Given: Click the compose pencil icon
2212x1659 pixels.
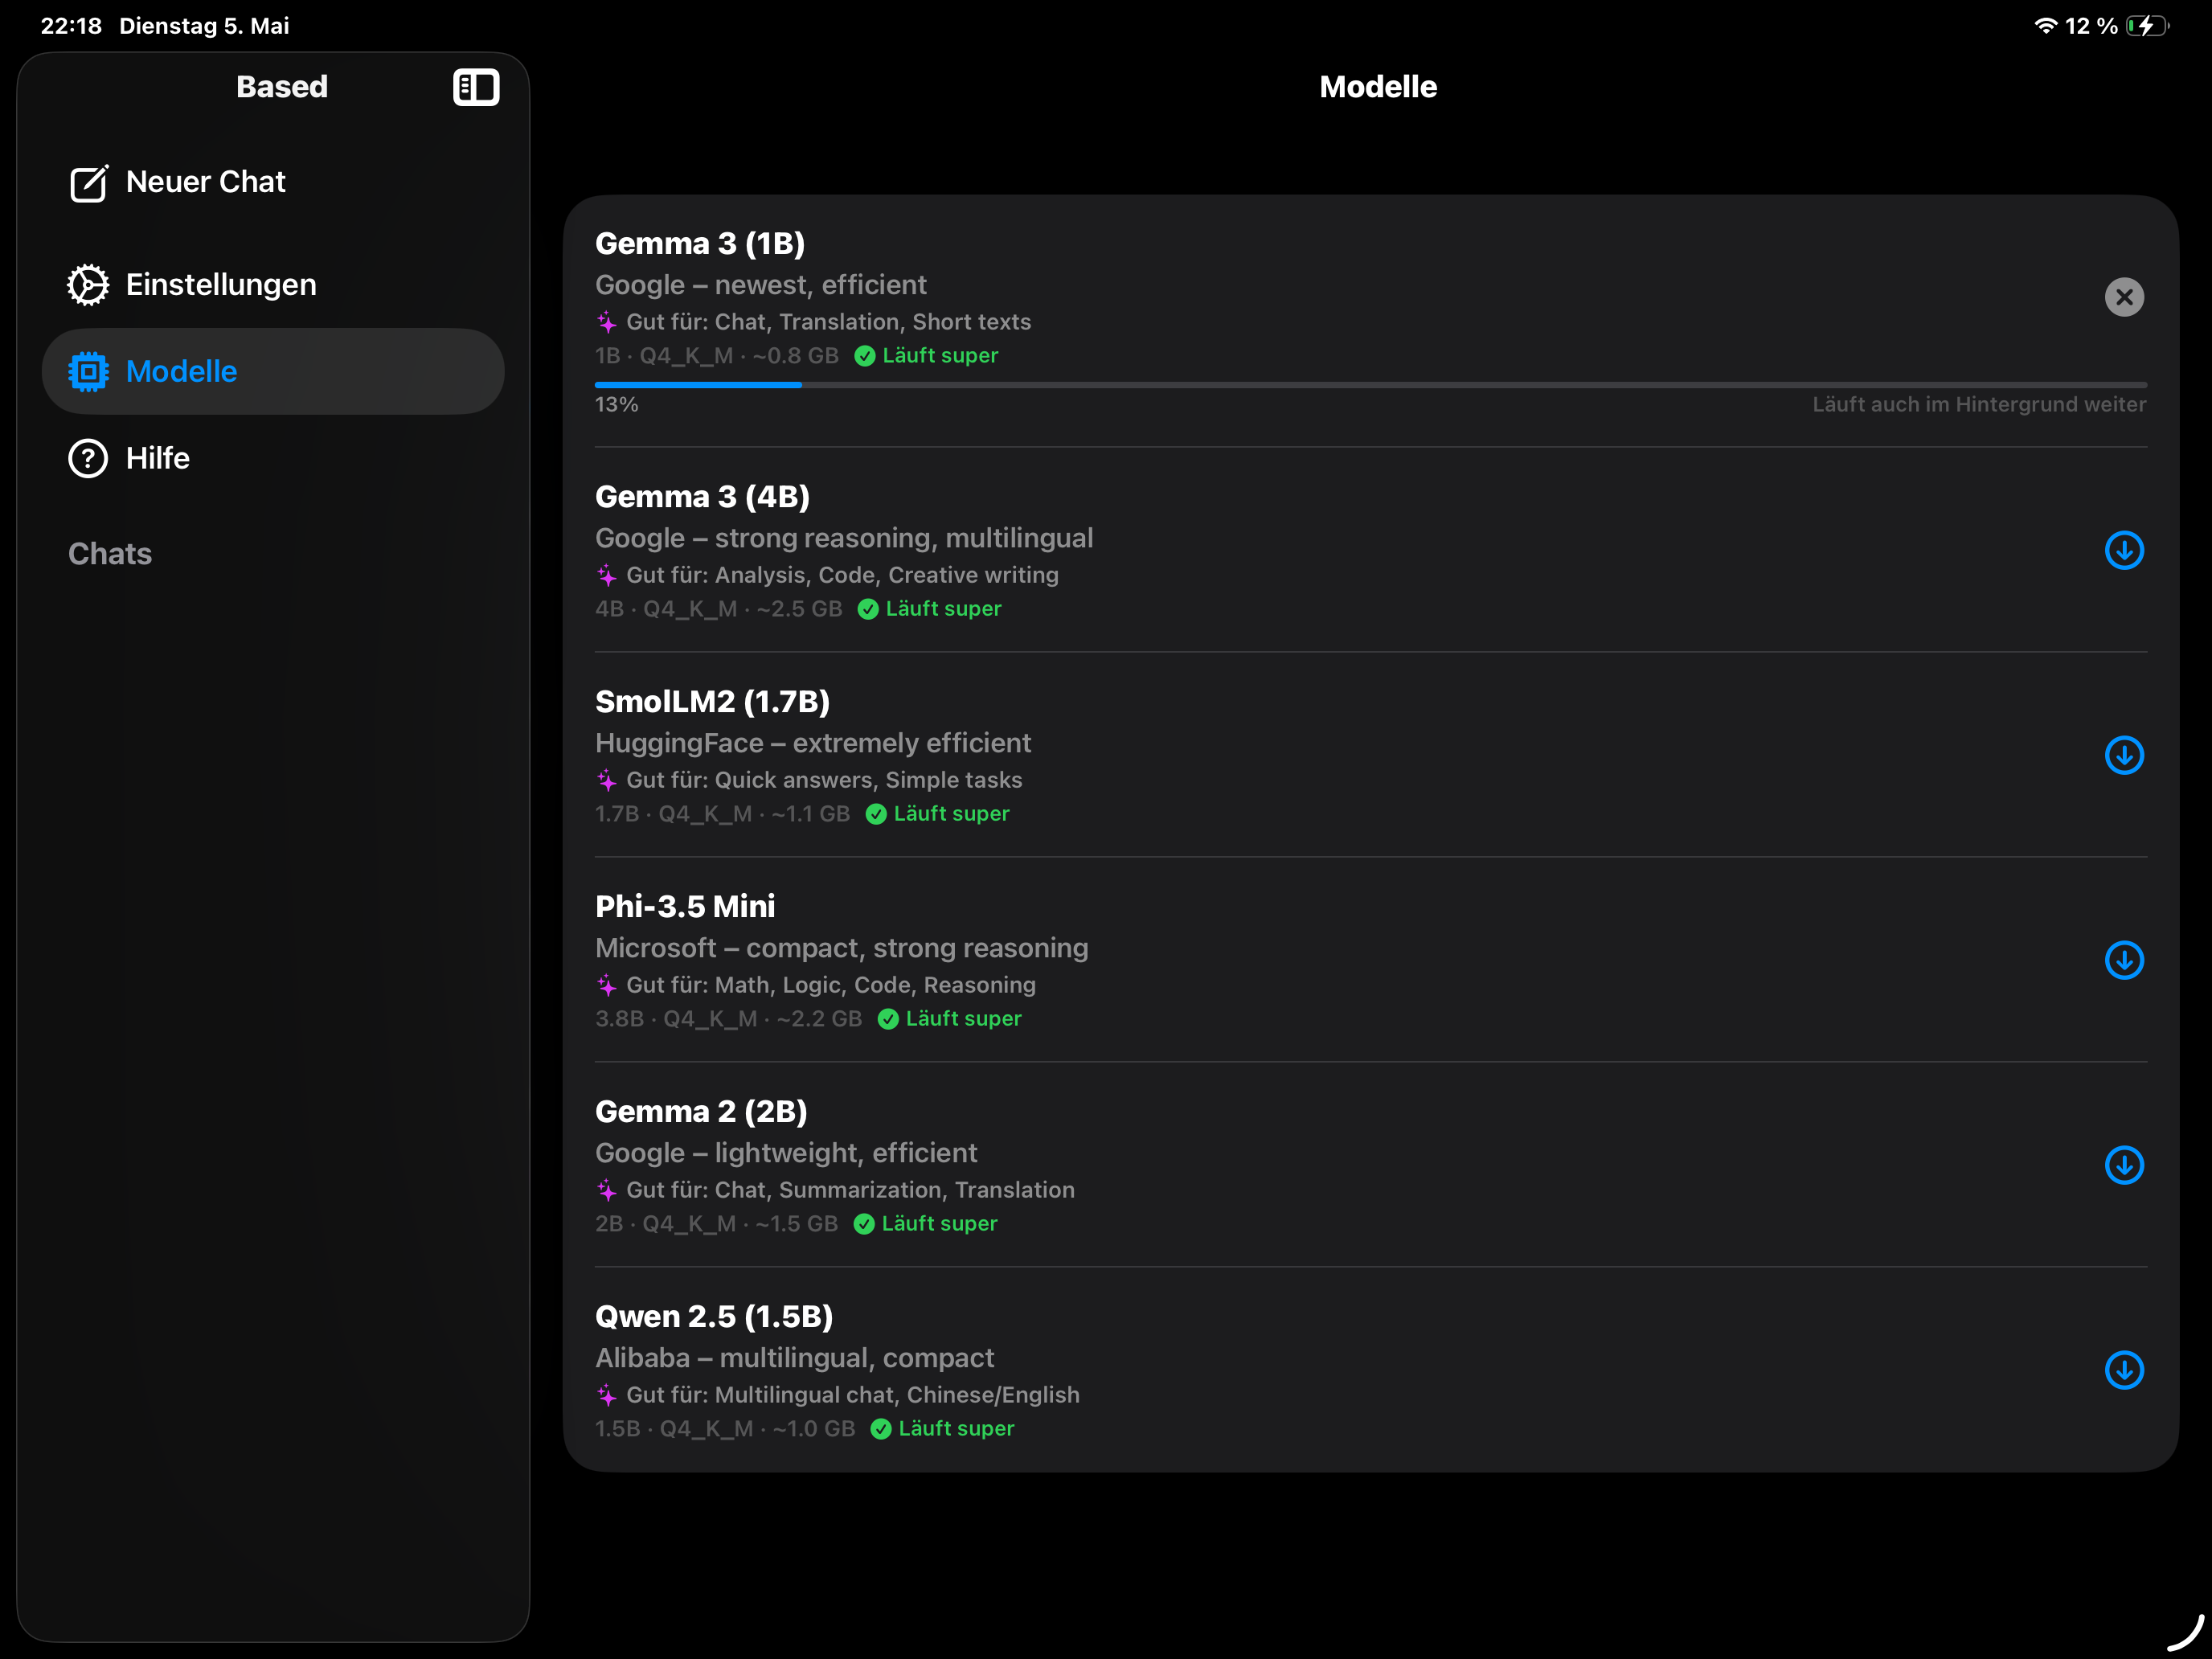Looking at the screenshot, I should tap(89, 183).
